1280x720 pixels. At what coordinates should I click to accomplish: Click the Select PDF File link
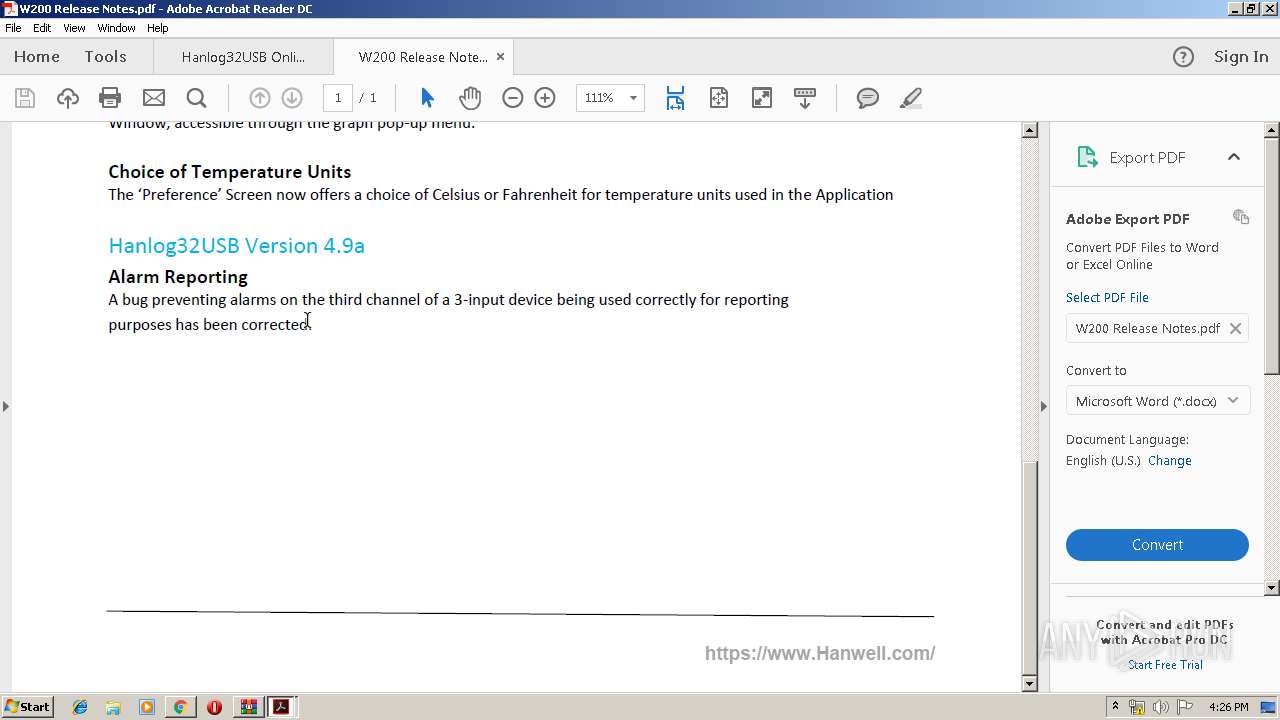click(1107, 297)
